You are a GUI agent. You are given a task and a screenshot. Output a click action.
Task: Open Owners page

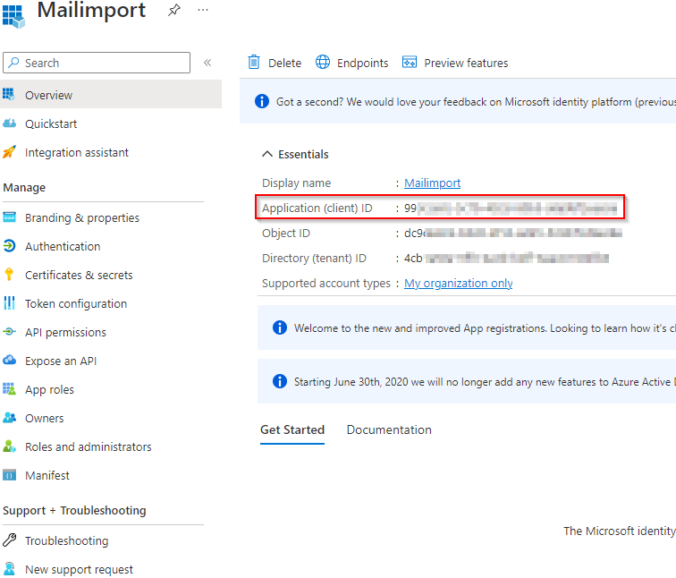44,418
